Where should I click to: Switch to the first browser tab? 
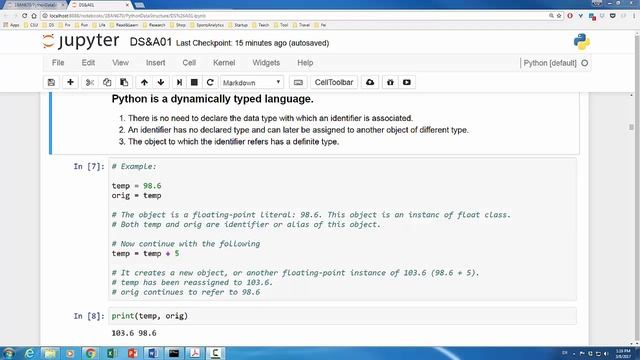point(35,5)
